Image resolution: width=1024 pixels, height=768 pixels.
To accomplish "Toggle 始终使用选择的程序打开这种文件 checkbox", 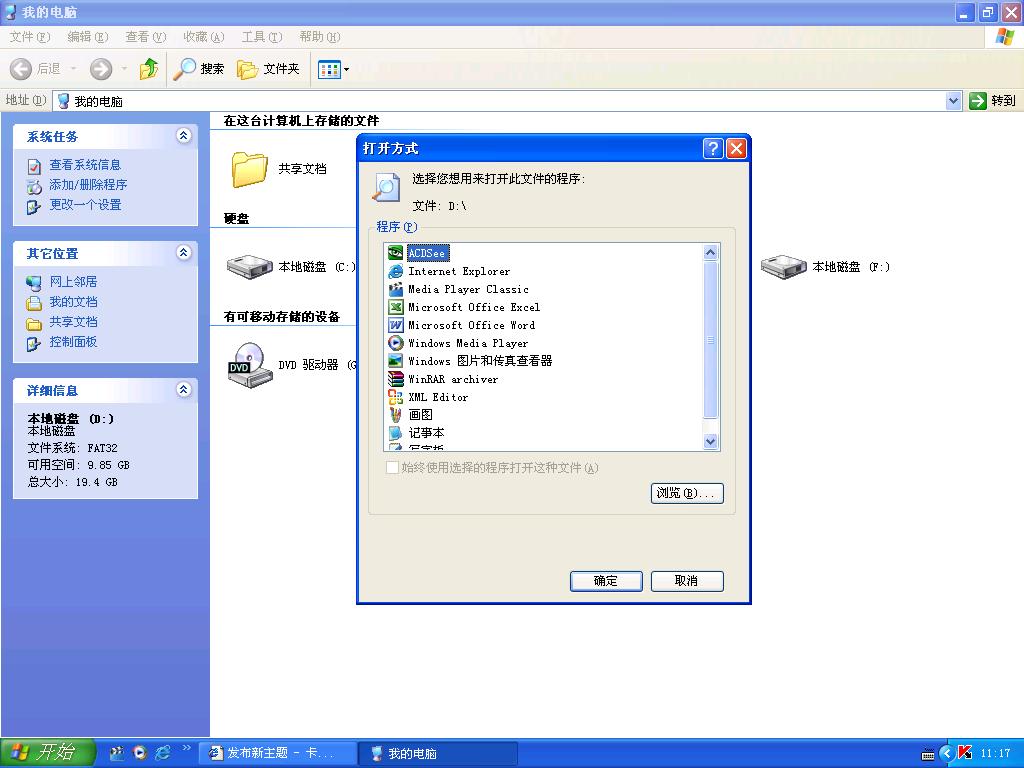I will point(392,468).
